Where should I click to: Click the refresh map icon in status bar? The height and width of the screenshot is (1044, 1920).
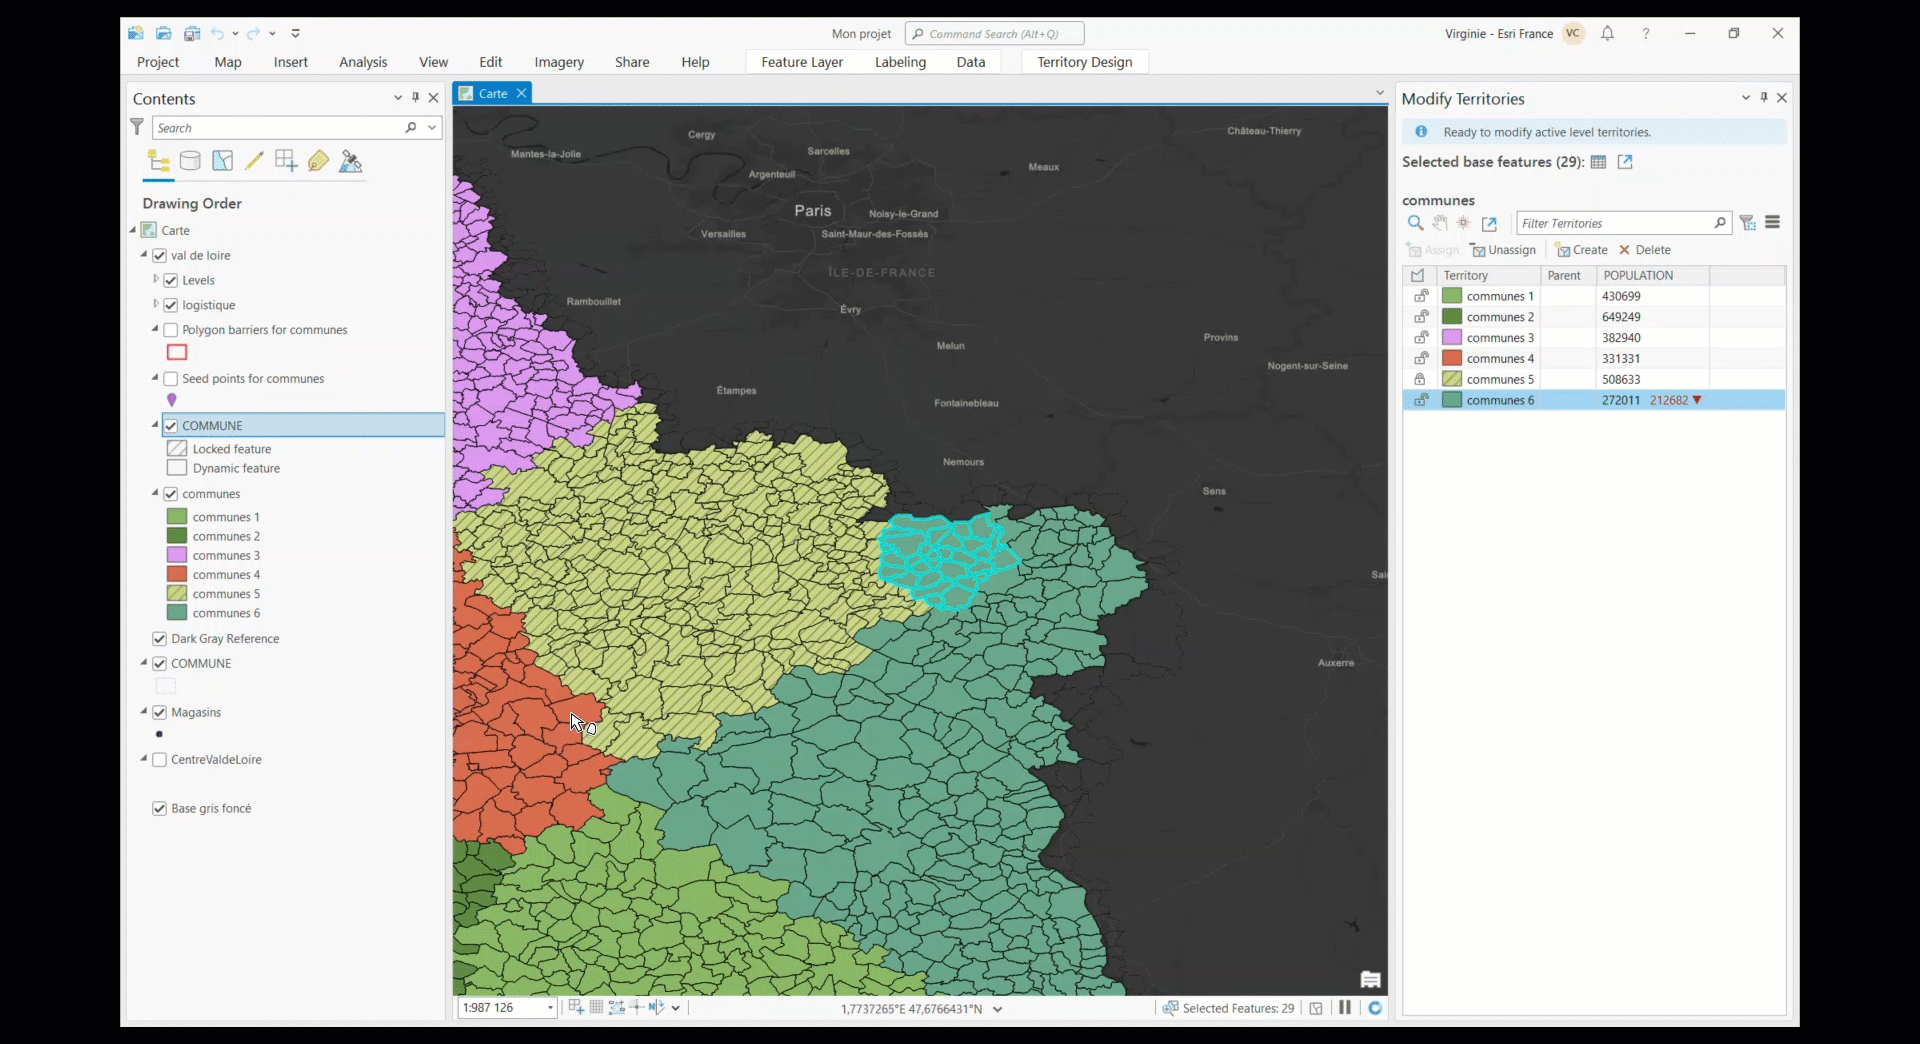tap(1375, 1008)
